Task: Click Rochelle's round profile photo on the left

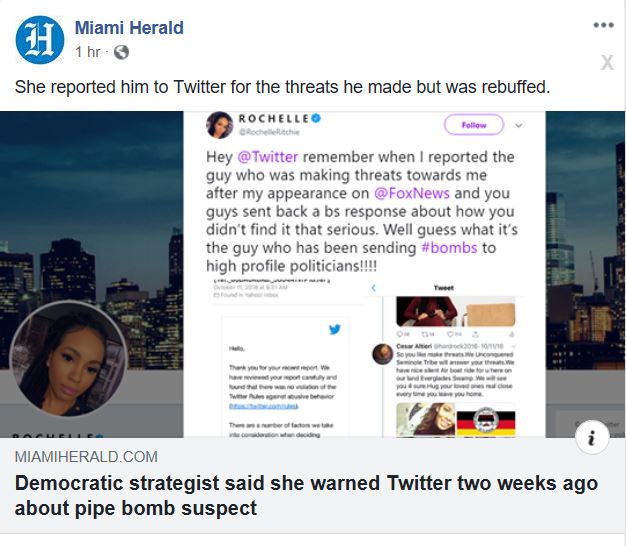Action: pos(68,359)
